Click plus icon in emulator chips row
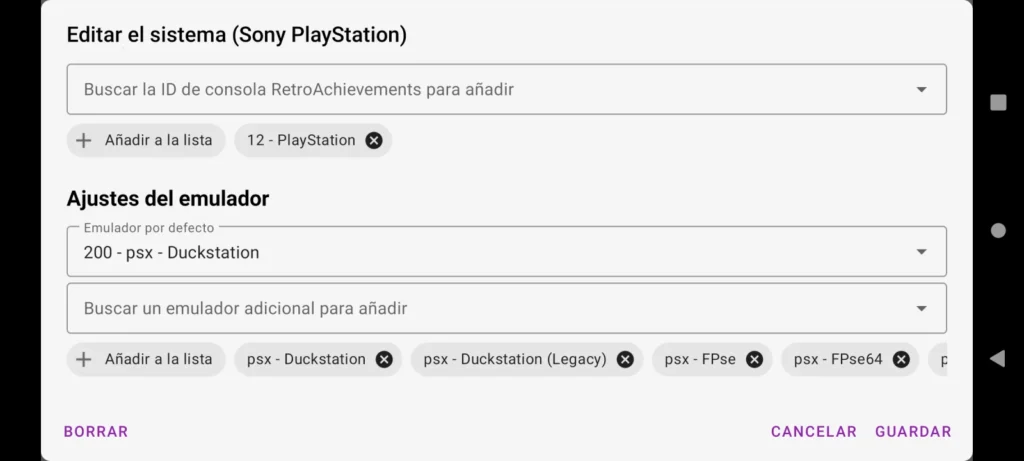Image resolution: width=1024 pixels, height=461 pixels. (84, 359)
